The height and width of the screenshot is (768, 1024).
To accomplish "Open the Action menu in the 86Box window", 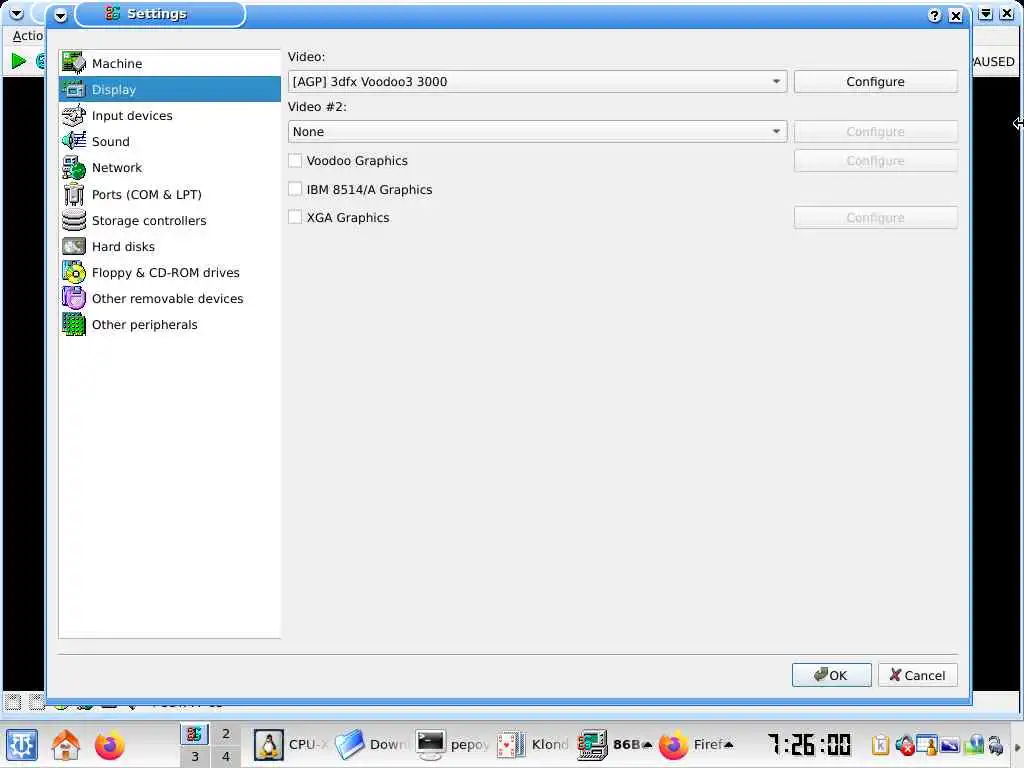I will 27,36.
